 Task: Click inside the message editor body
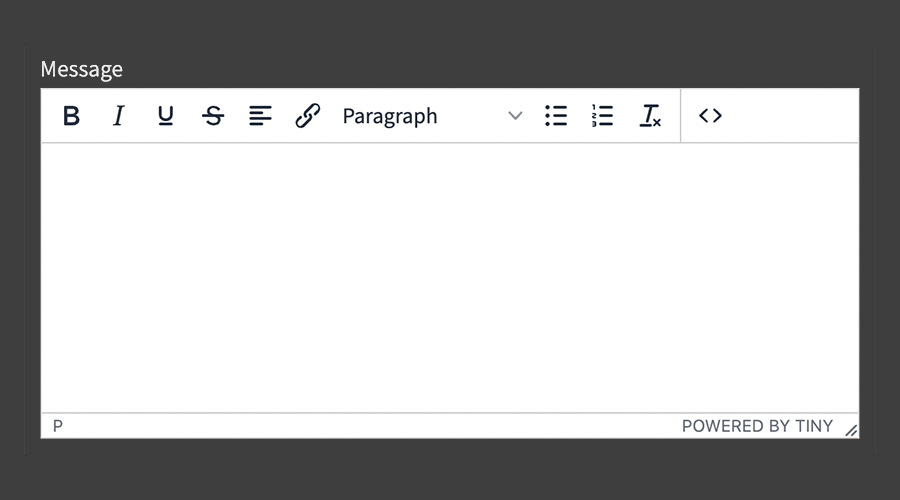point(450,277)
